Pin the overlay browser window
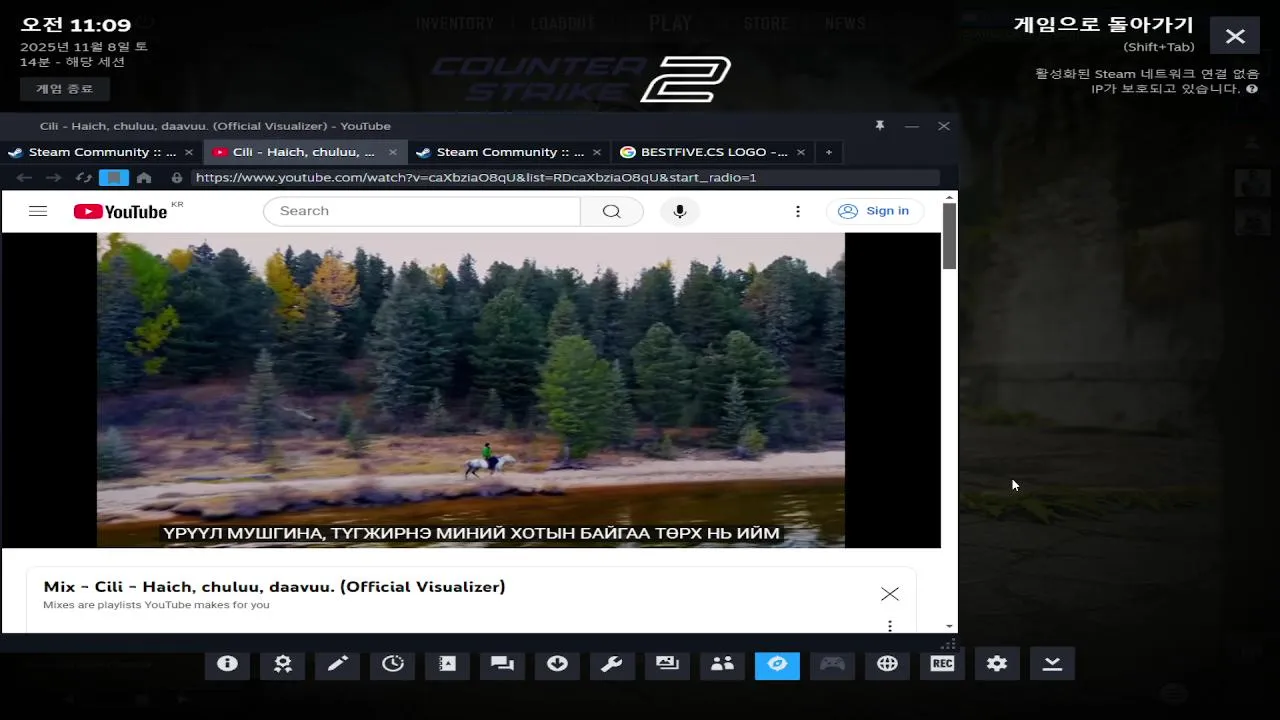Screen dimensions: 1280x720 click(x=880, y=126)
